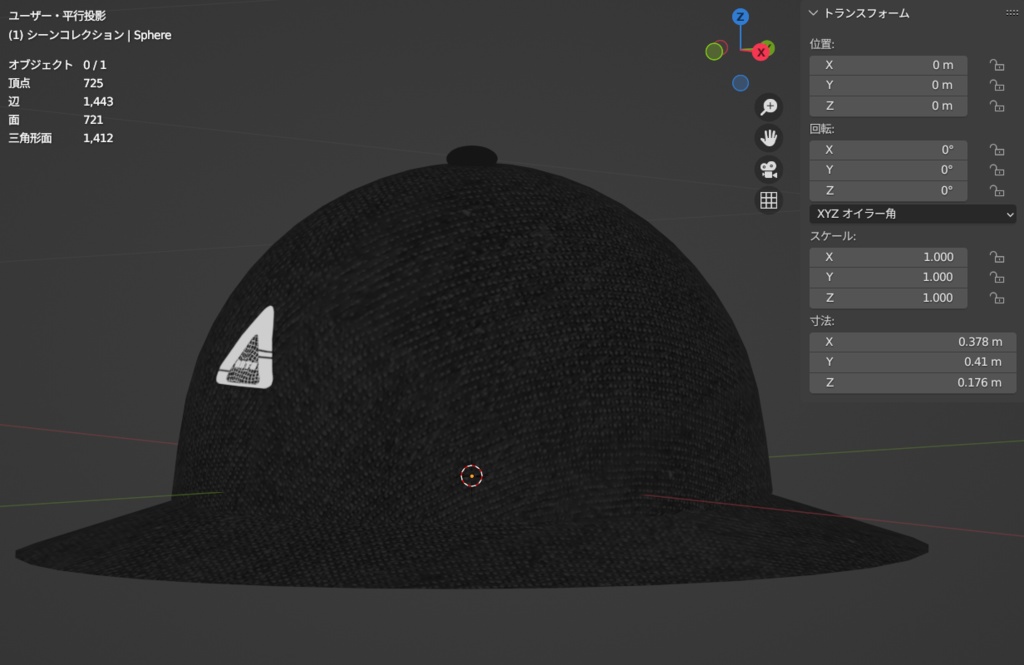
Task: Click the blue negative-Z sphere below the gizmo
Action: pos(740,83)
